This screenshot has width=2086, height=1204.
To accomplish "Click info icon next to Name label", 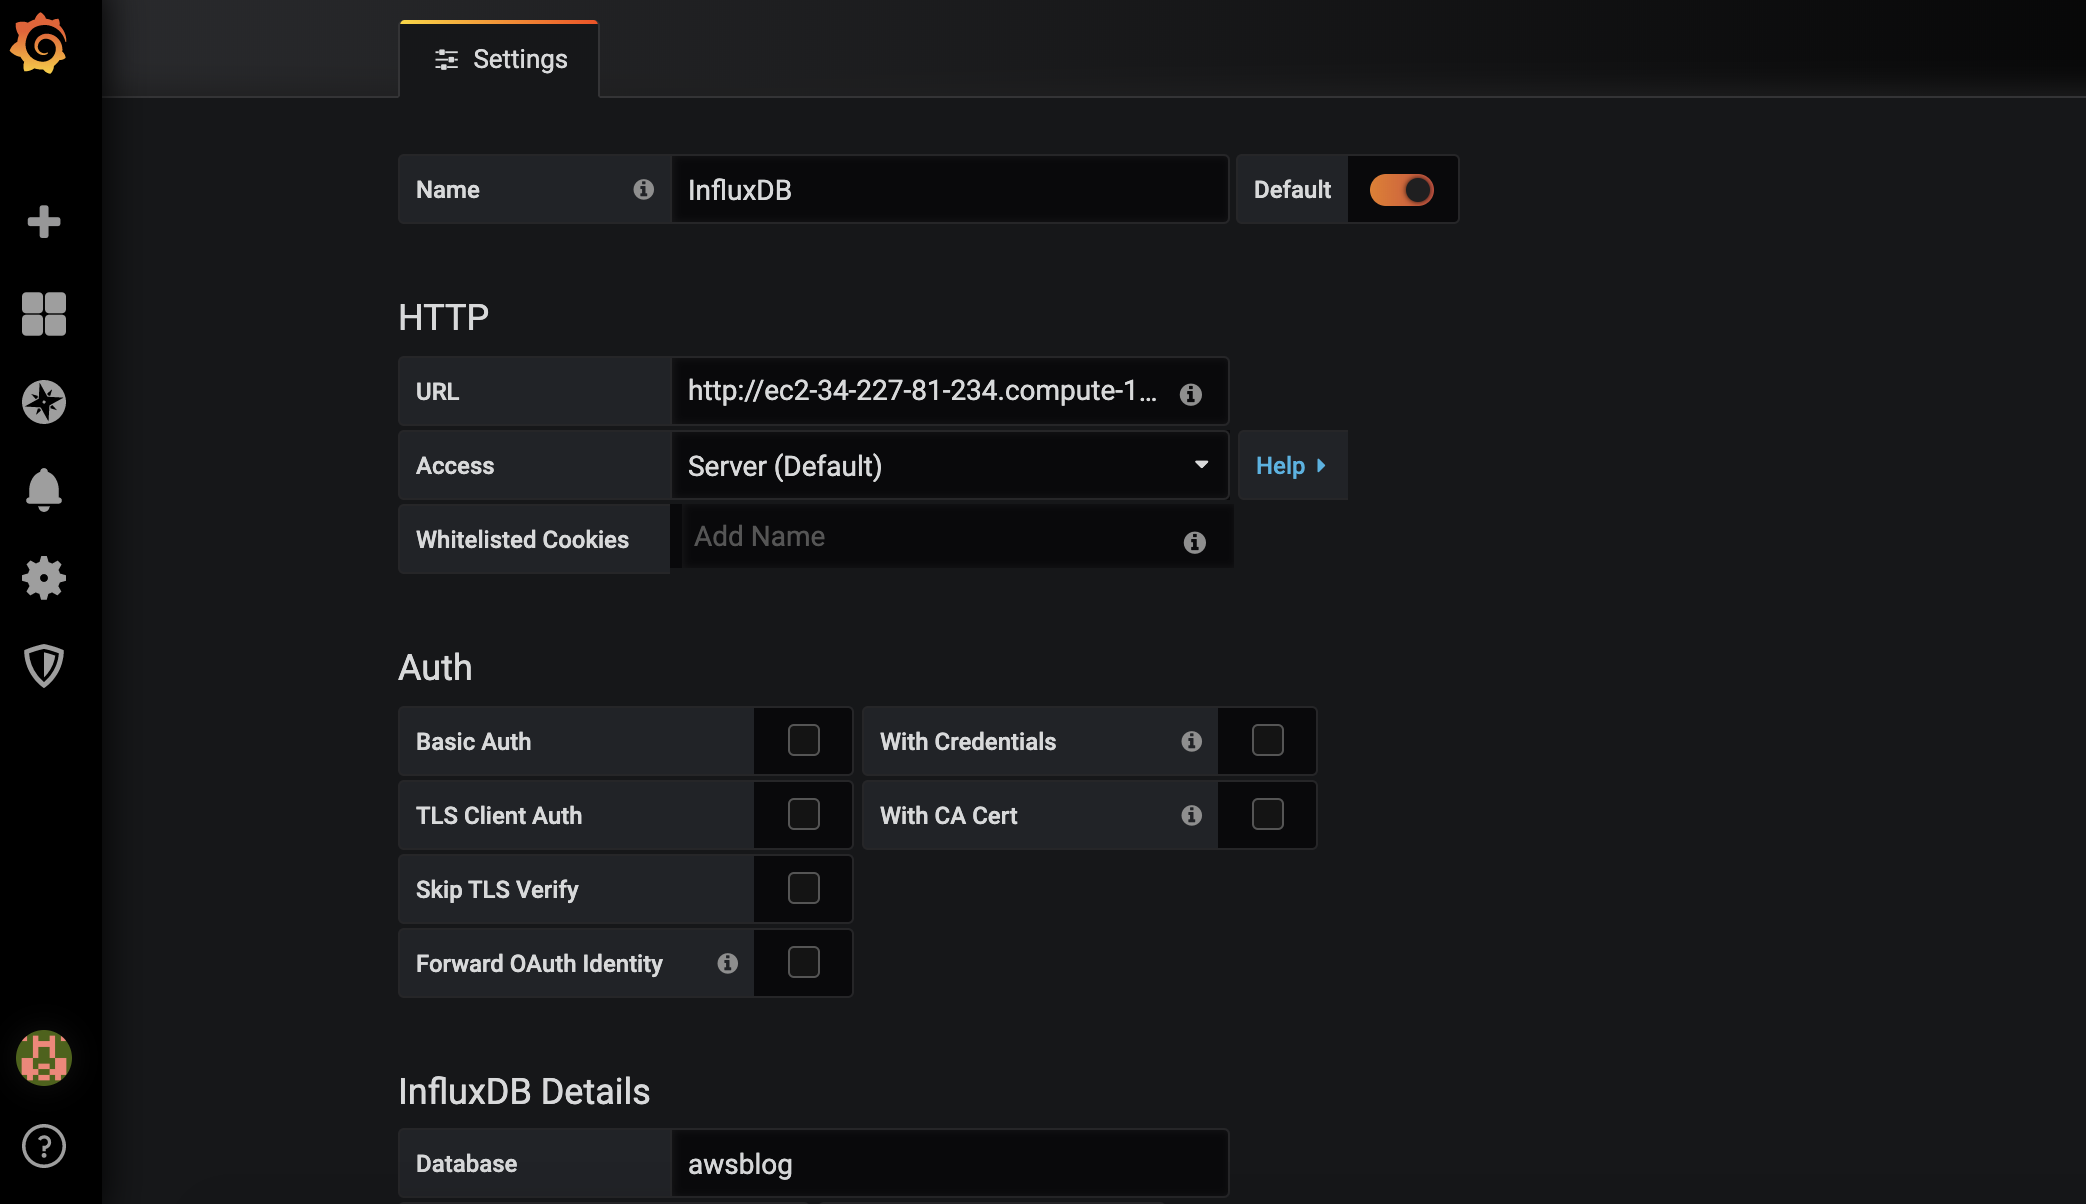I will point(643,189).
